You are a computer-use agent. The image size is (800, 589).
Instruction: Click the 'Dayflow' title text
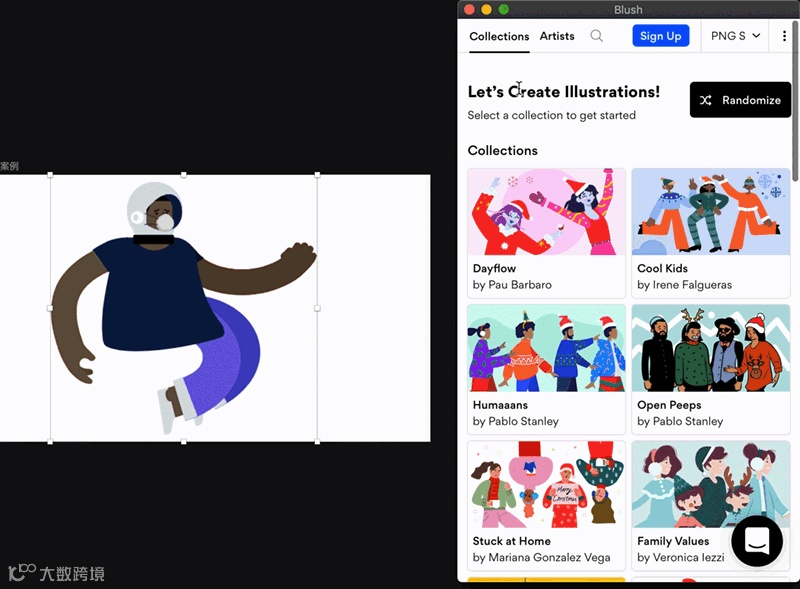(494, 268)
